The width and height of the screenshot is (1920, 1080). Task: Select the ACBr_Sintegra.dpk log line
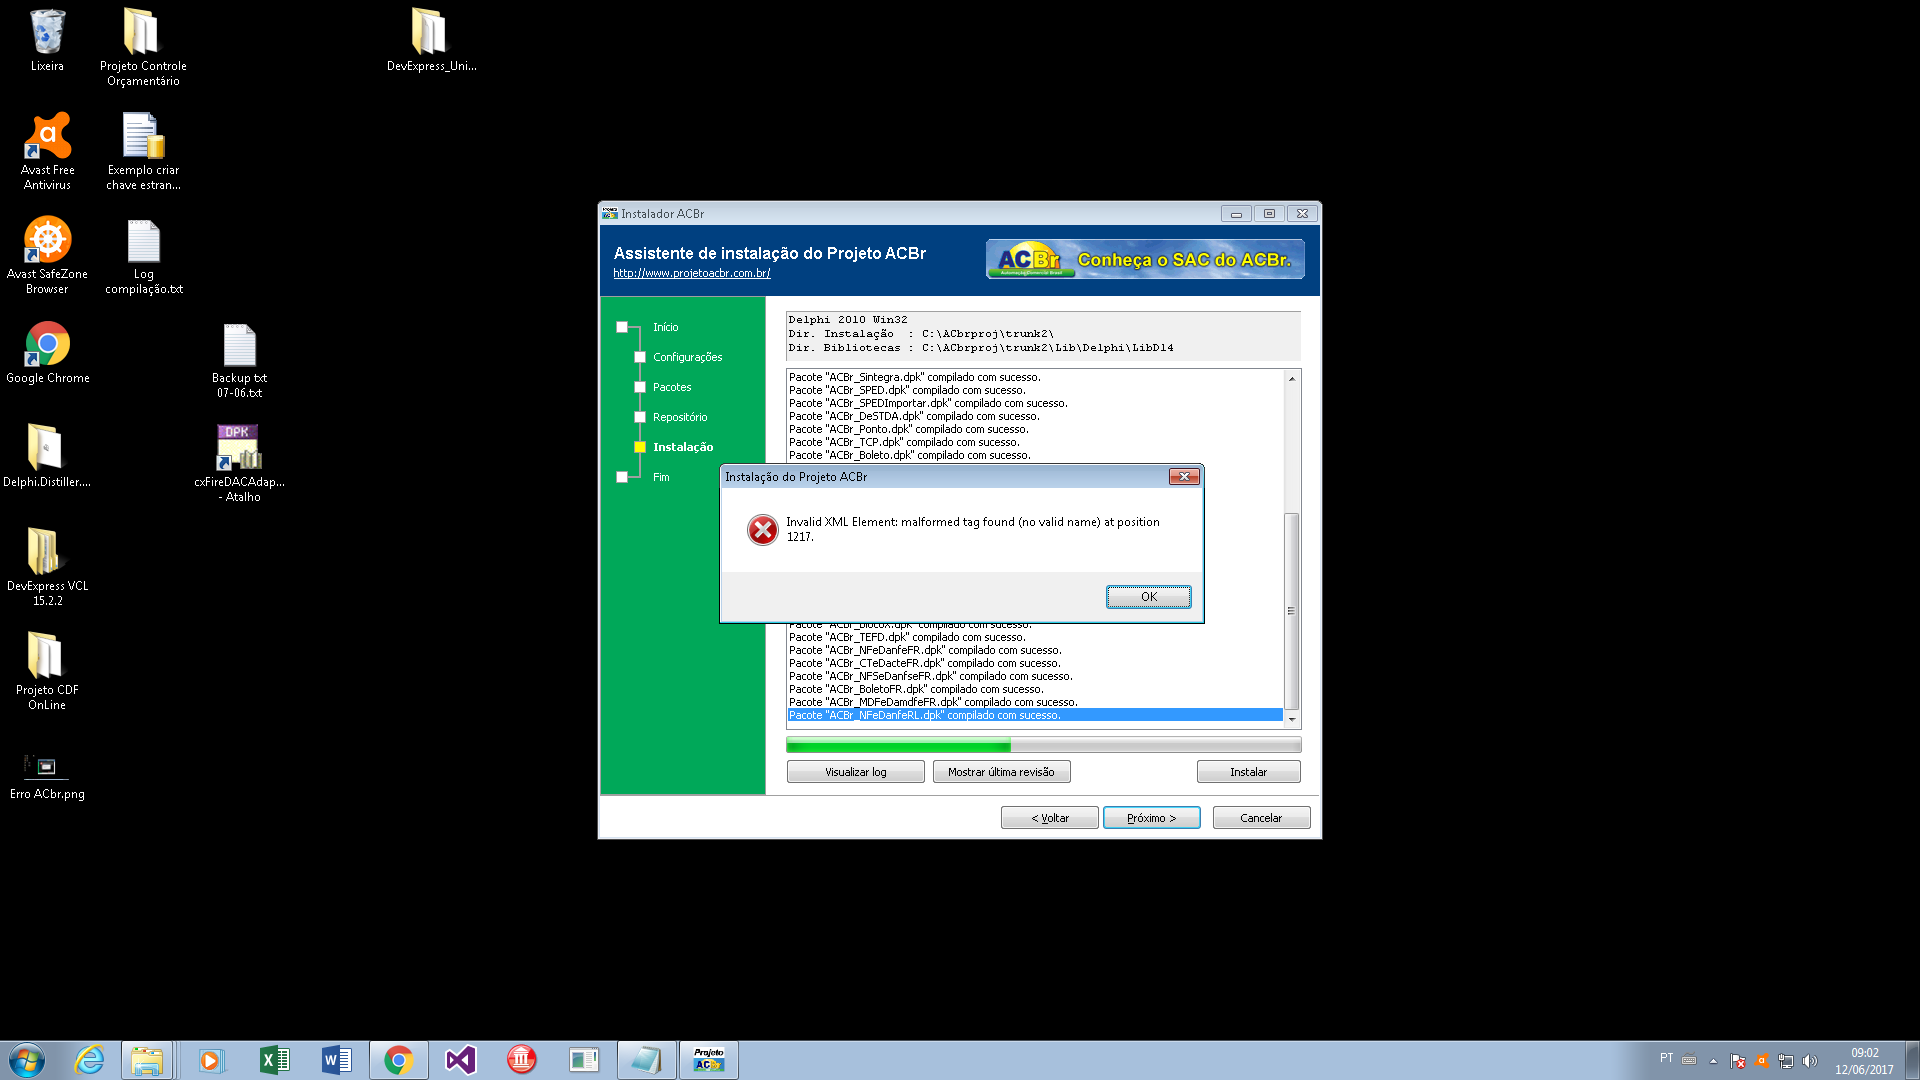[1035, 377]
